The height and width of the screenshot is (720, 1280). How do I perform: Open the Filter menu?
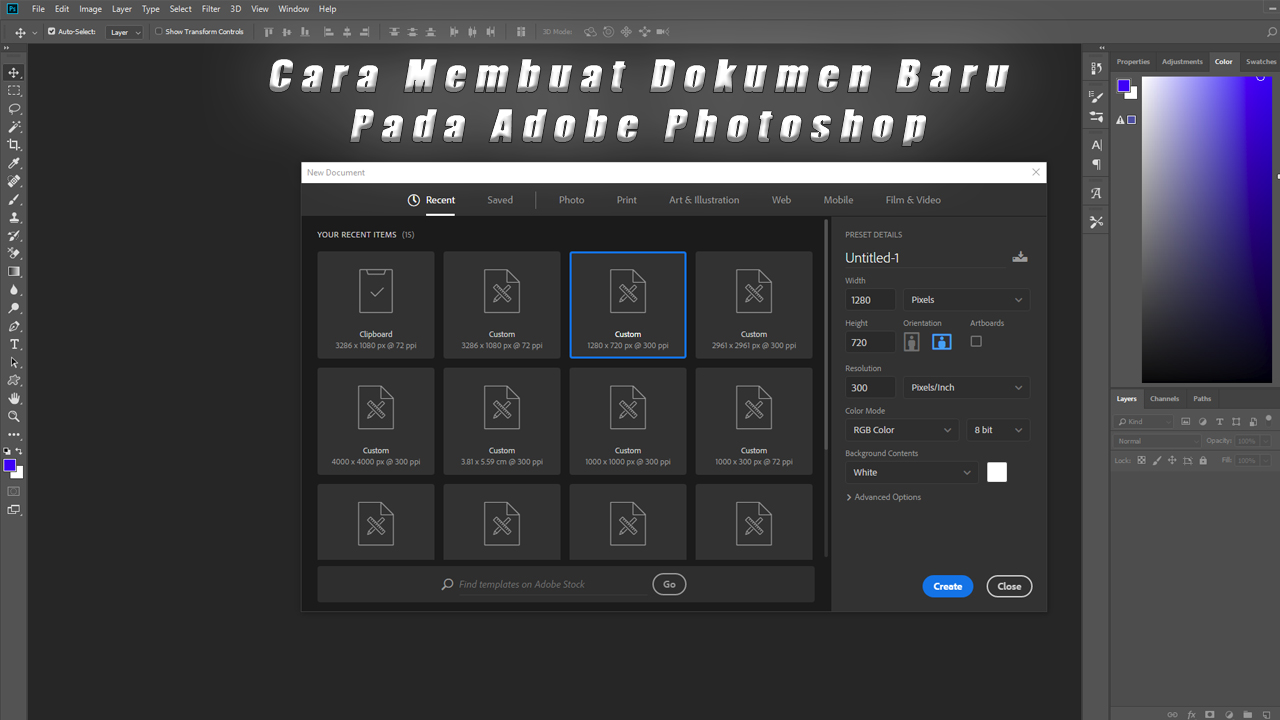(211, 9)
